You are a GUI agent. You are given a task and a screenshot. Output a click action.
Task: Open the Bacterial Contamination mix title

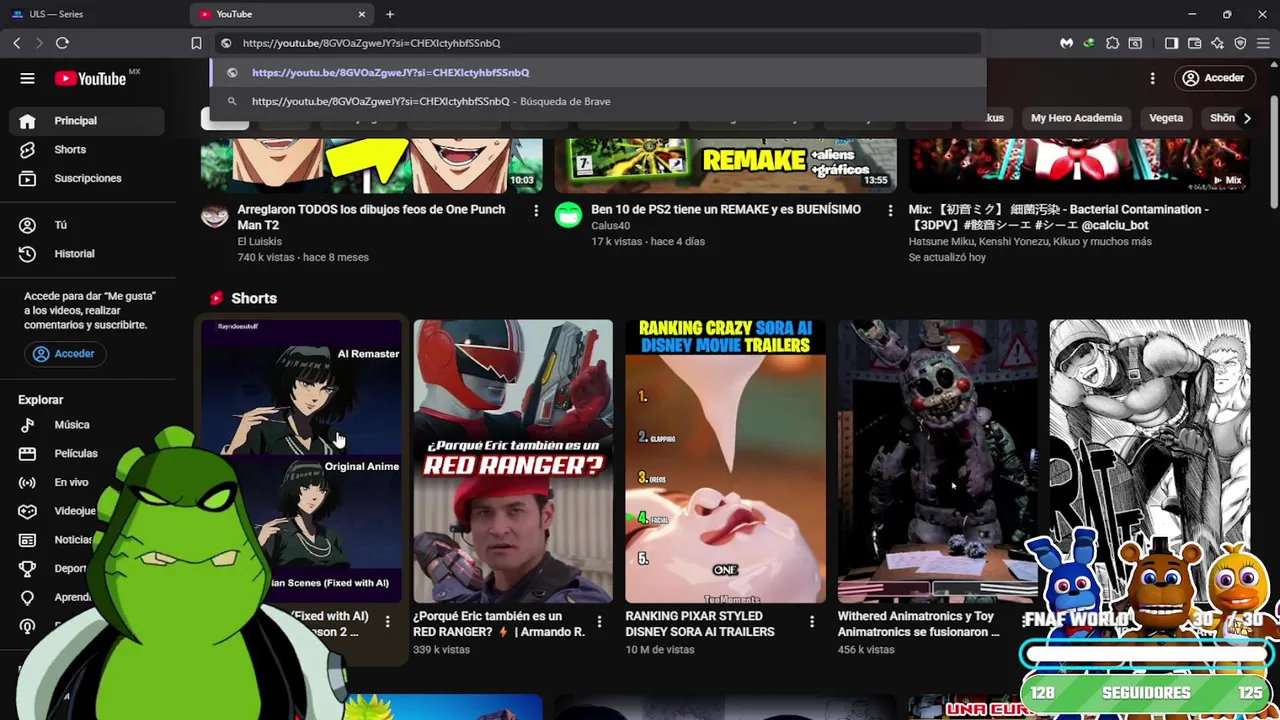pos(1058,217)
